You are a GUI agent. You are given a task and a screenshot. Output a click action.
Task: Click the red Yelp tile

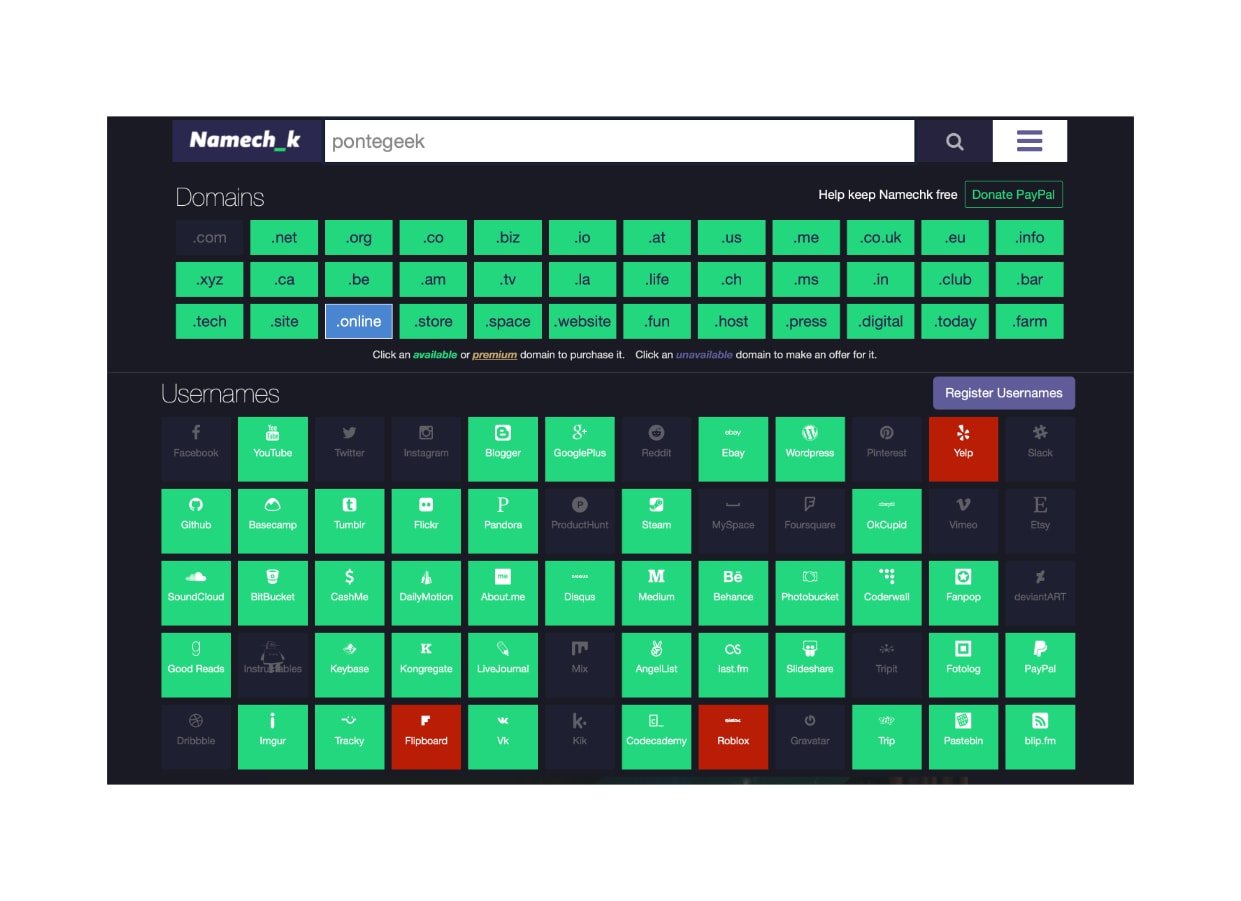pos(964,450)
